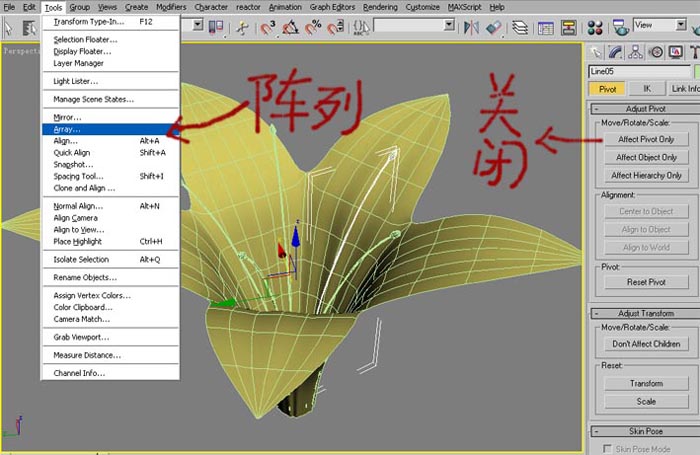Open the View coordinate system dropdown
This screenshot has height=455, width=700.
click(x=659, y=25)
